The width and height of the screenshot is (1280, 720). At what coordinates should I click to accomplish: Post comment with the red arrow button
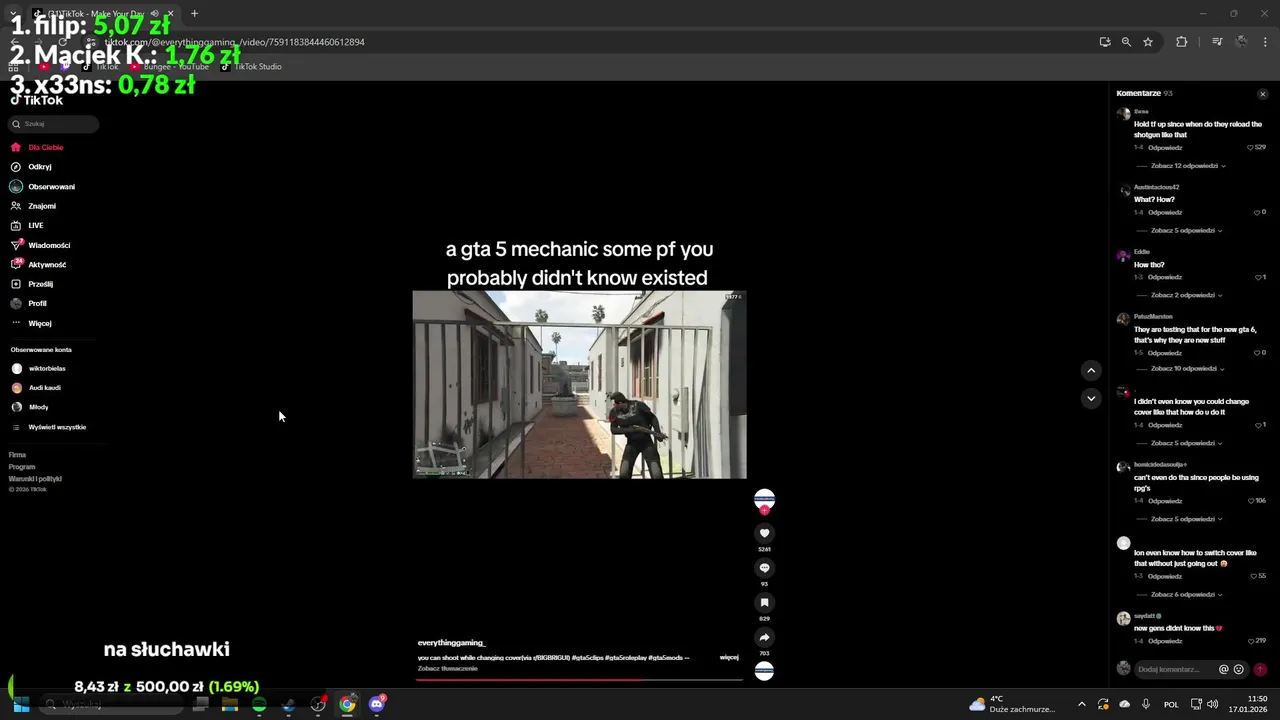[x=1260, y=669]
